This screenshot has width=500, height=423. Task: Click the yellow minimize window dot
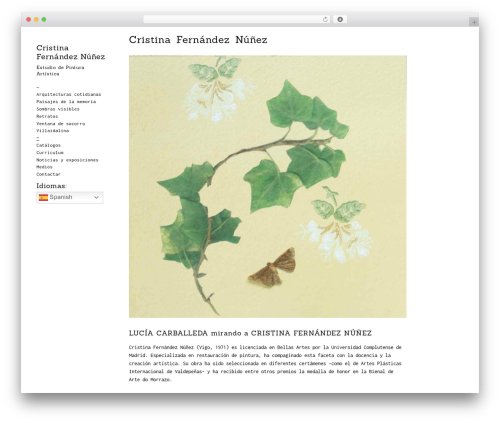click(x=36, y=20)
